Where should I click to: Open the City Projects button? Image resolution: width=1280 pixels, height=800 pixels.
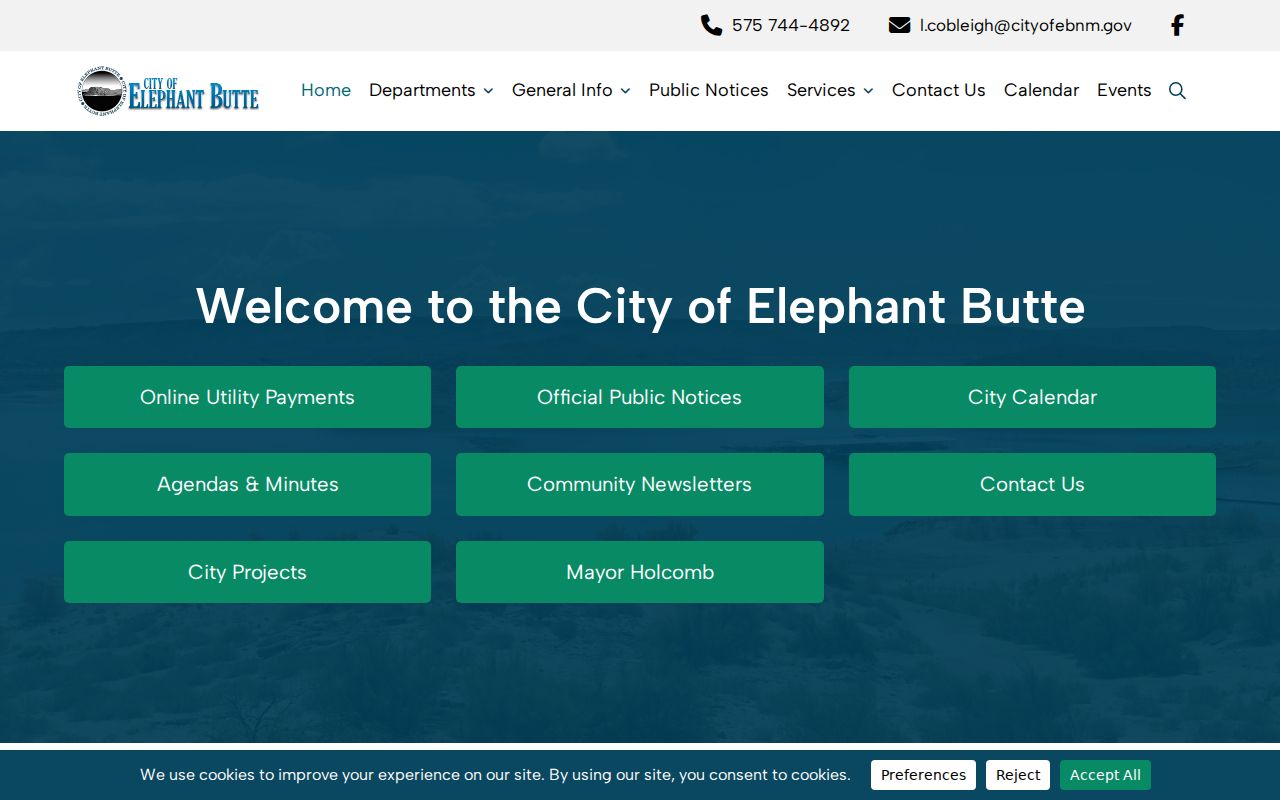pos(247,572)
